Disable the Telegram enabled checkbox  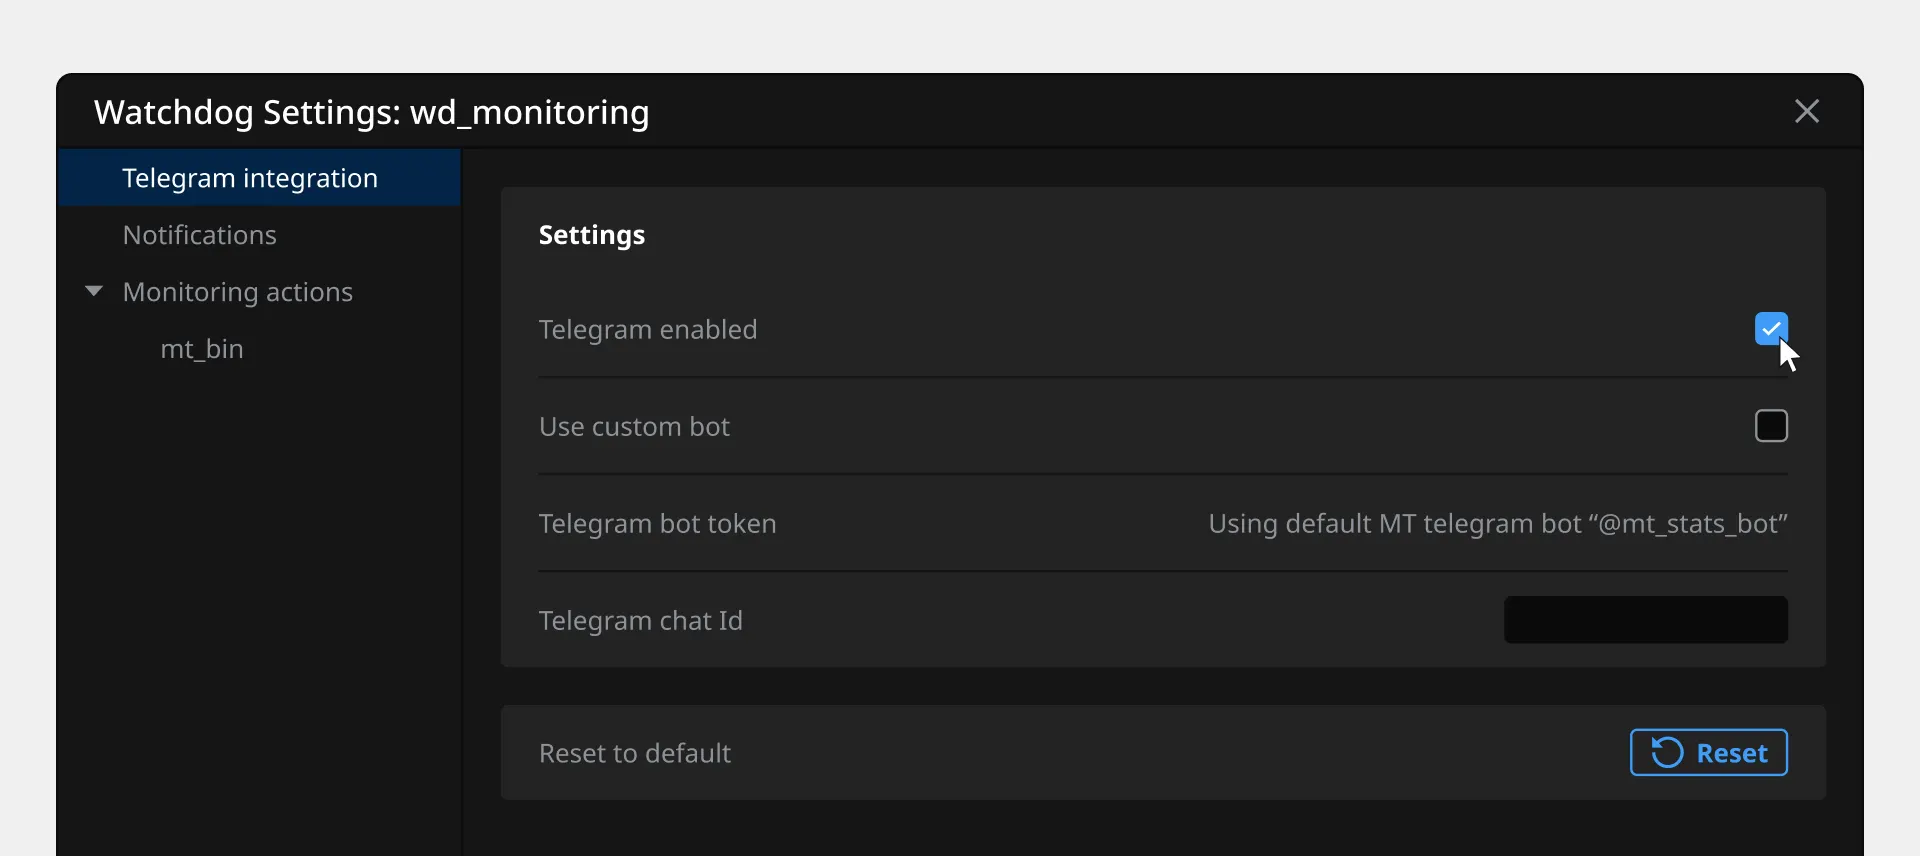1771,328
